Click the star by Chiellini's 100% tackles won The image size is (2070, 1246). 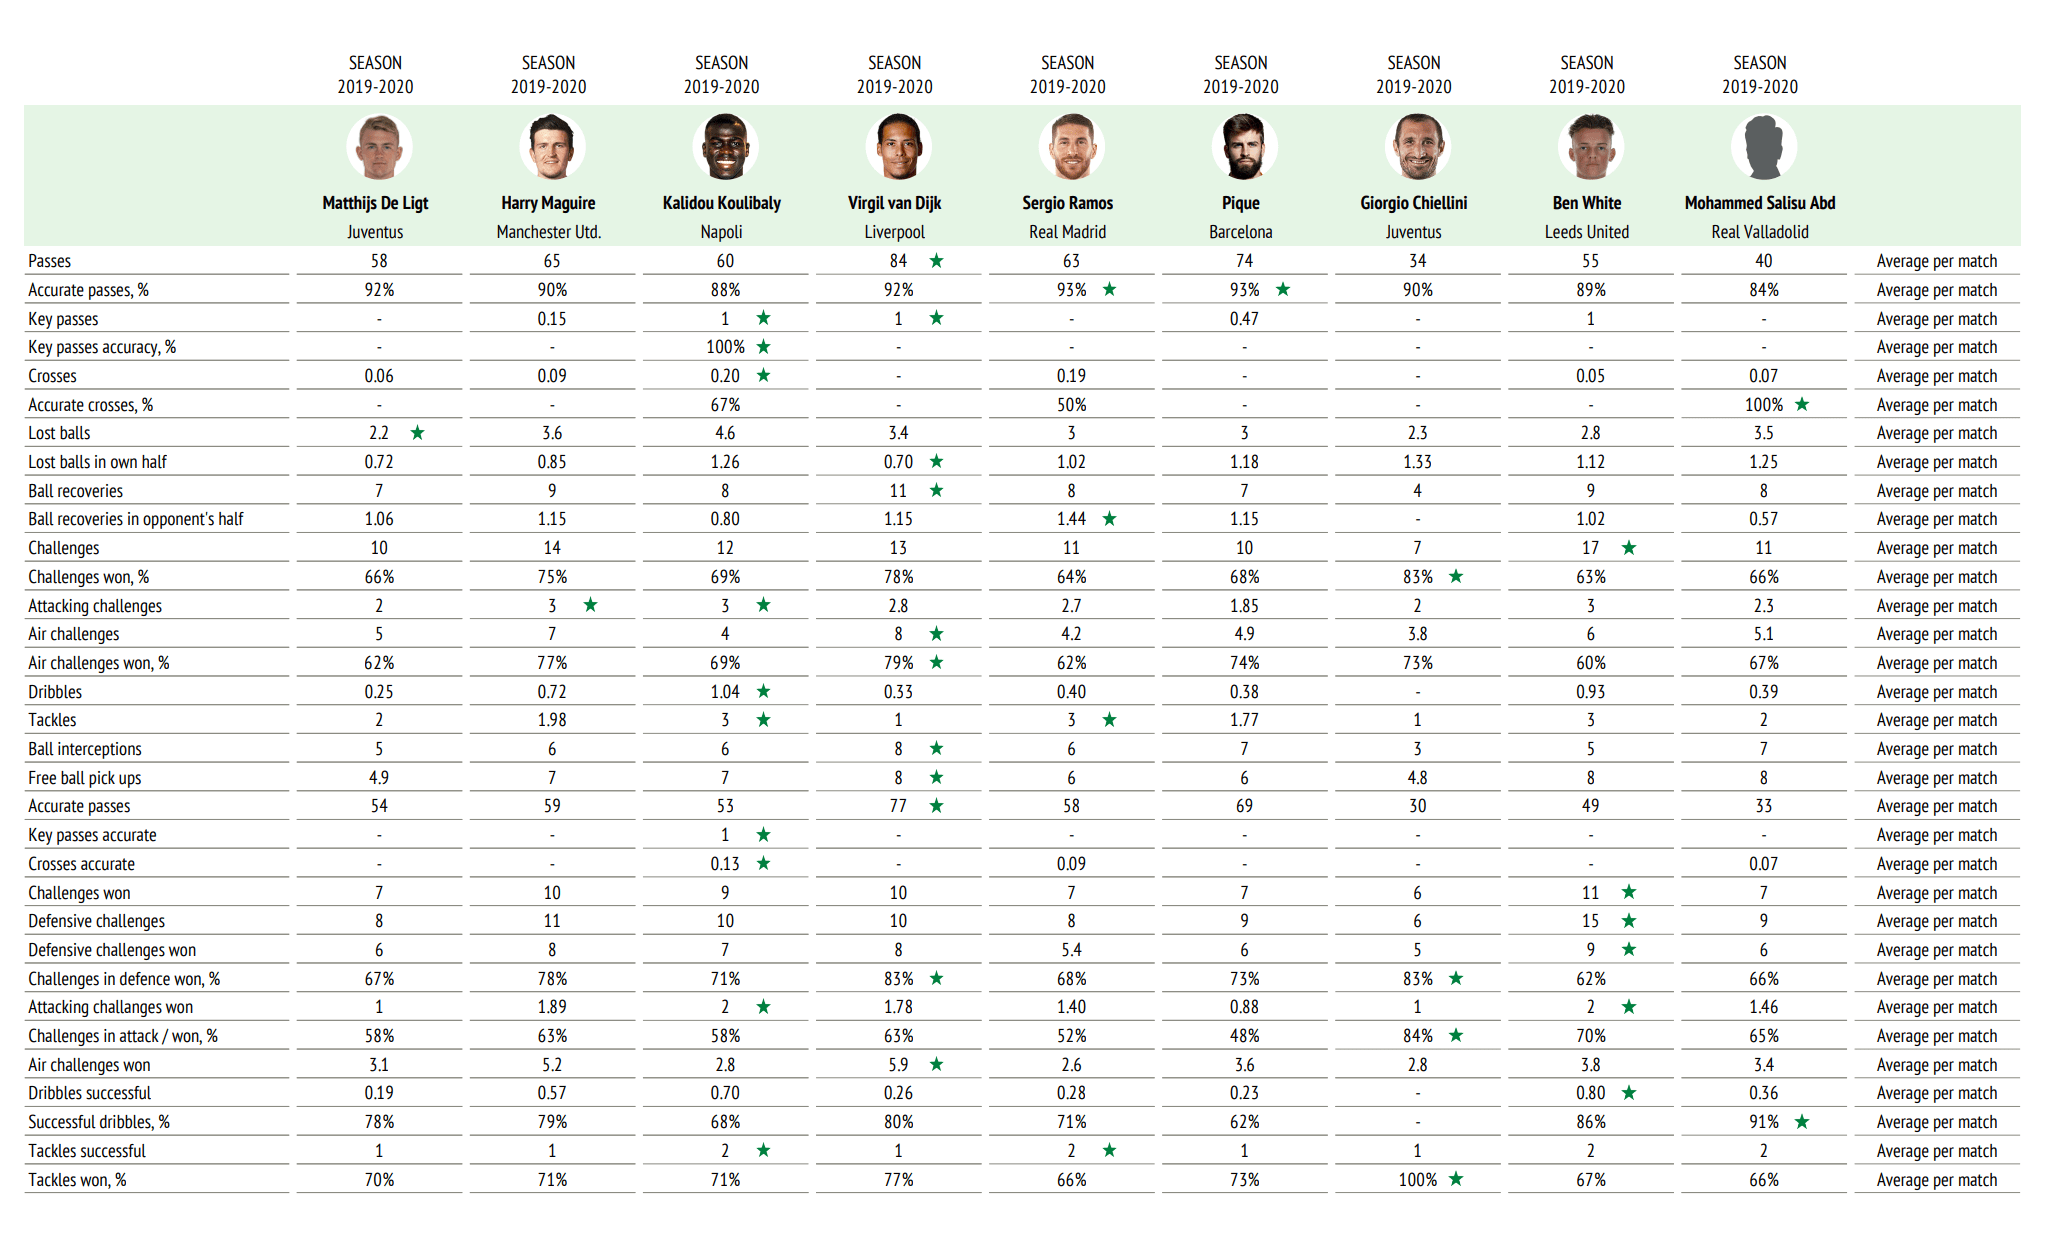pyautogui.click(x=1456, y=1179)
